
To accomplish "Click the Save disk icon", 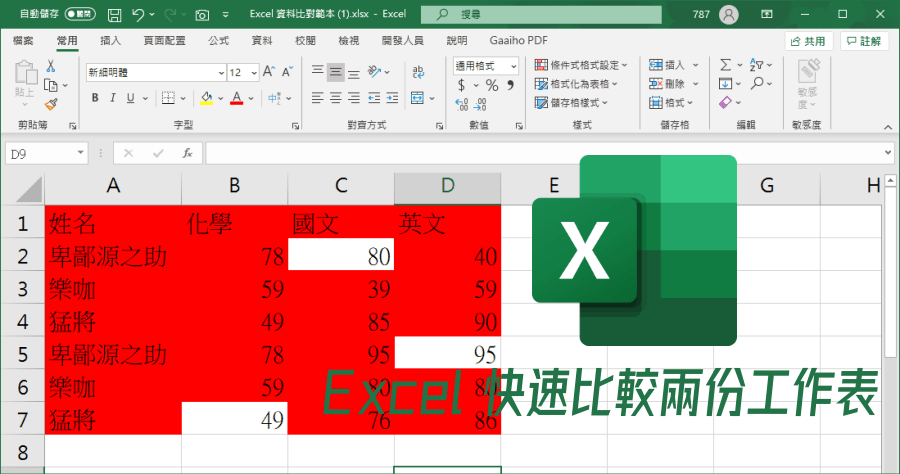I will pos(115,14).
